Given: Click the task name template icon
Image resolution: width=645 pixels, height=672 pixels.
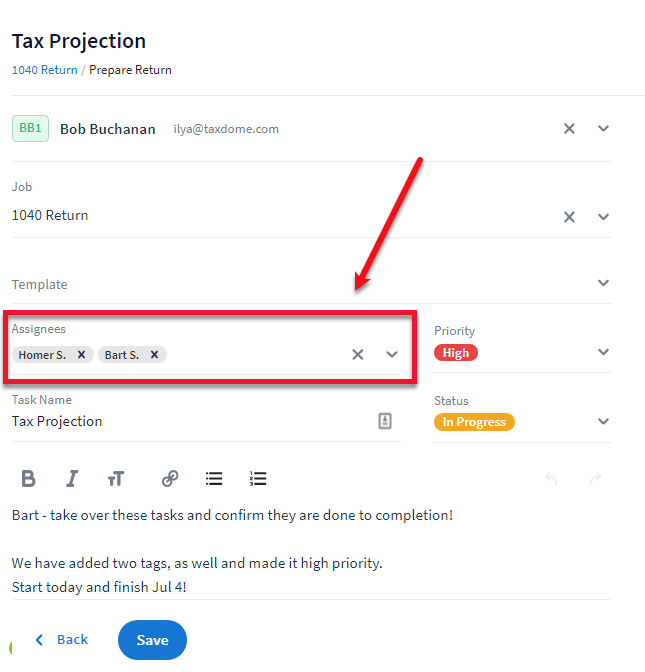Looking at the screenshot, I should pos(385,421).
